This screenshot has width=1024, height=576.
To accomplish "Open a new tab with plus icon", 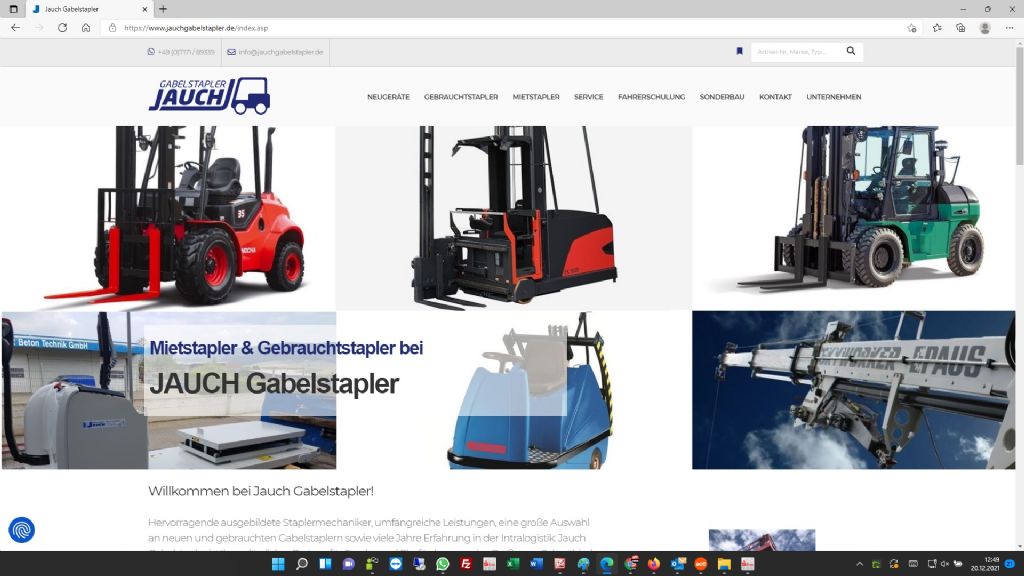I will coord(163,9).
